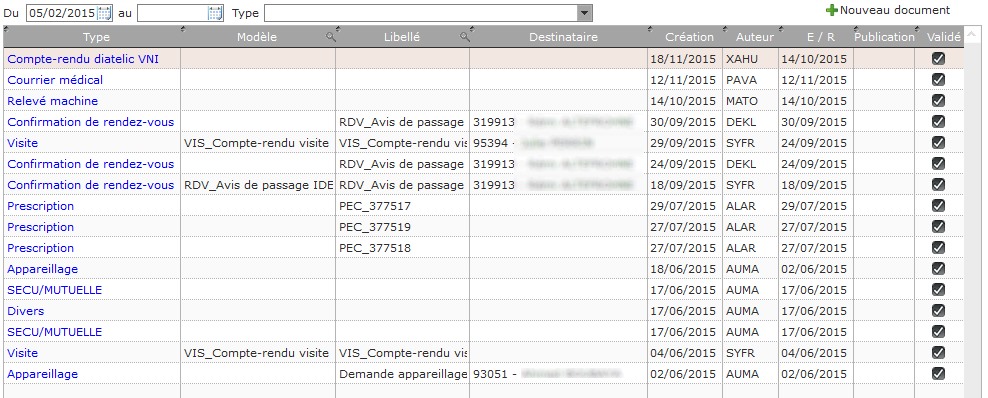The image size is (988, 398).
Task: Click the sort arrows on Type column
Action: 6,29
